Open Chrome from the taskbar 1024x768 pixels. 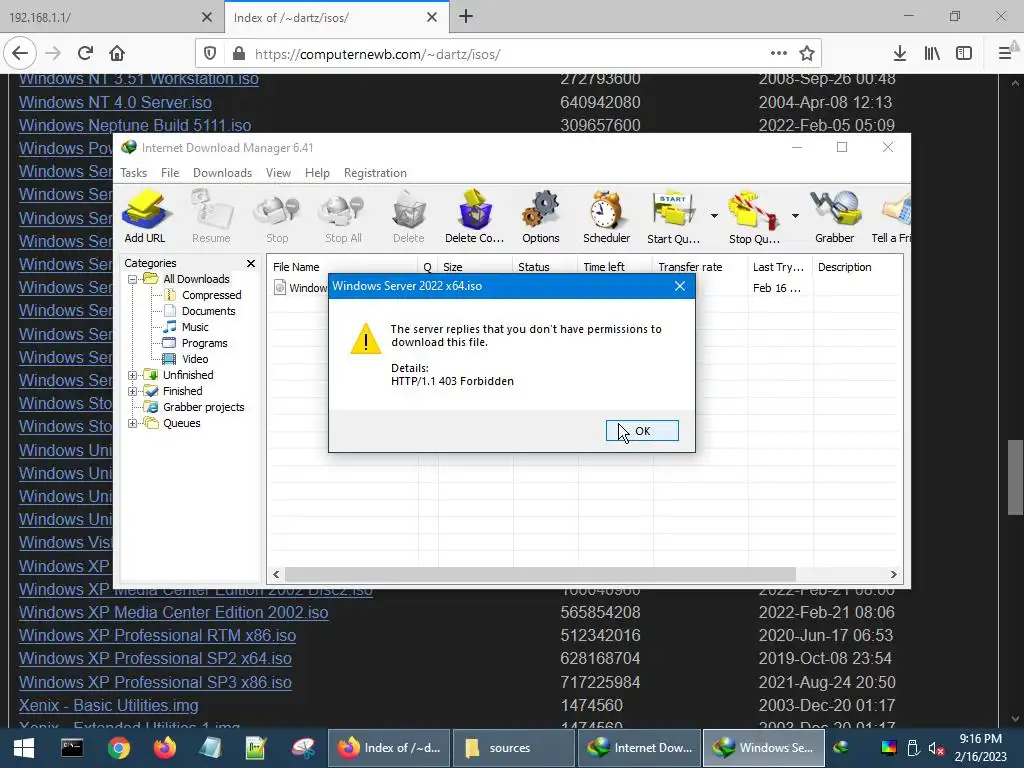119,748
